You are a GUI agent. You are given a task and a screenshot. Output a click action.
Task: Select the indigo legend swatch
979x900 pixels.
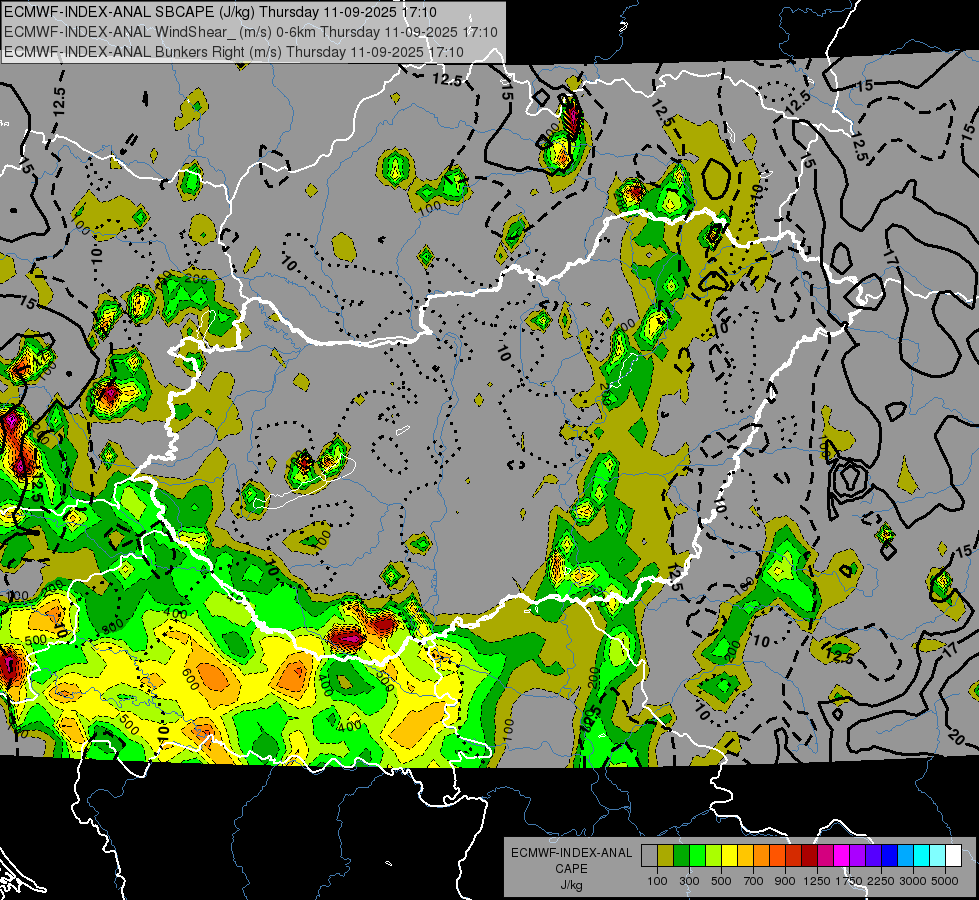pyautogui.click(x=873, y=855)
